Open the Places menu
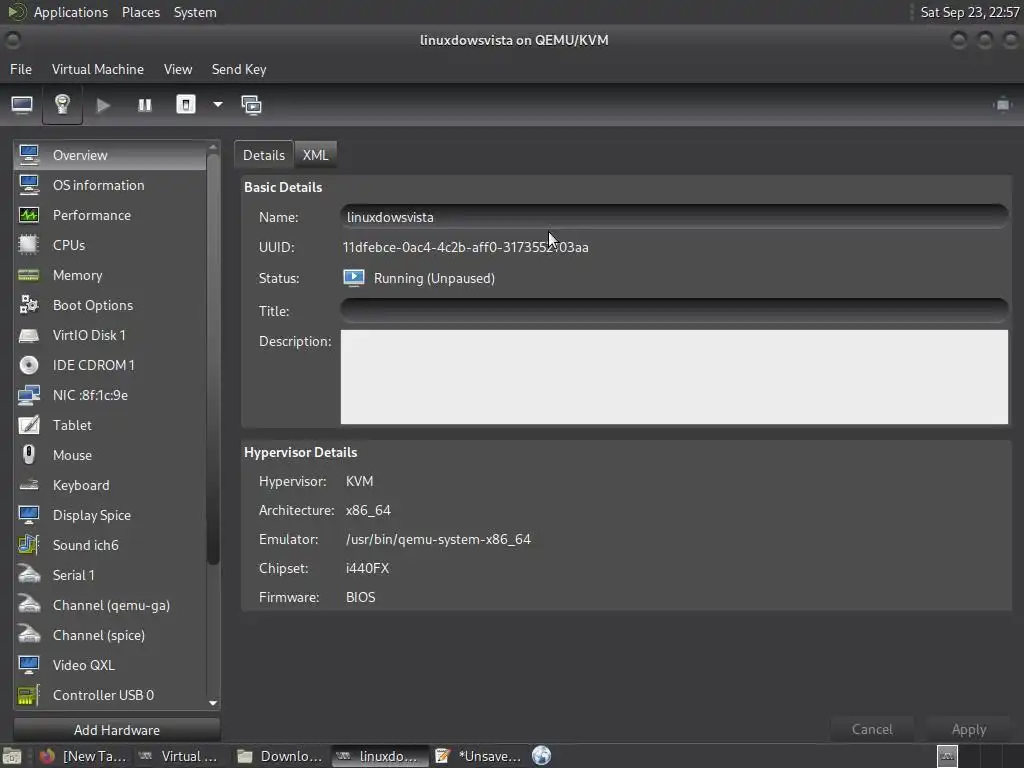Screen dimensions: 1024x768 (x=141, y=12)
